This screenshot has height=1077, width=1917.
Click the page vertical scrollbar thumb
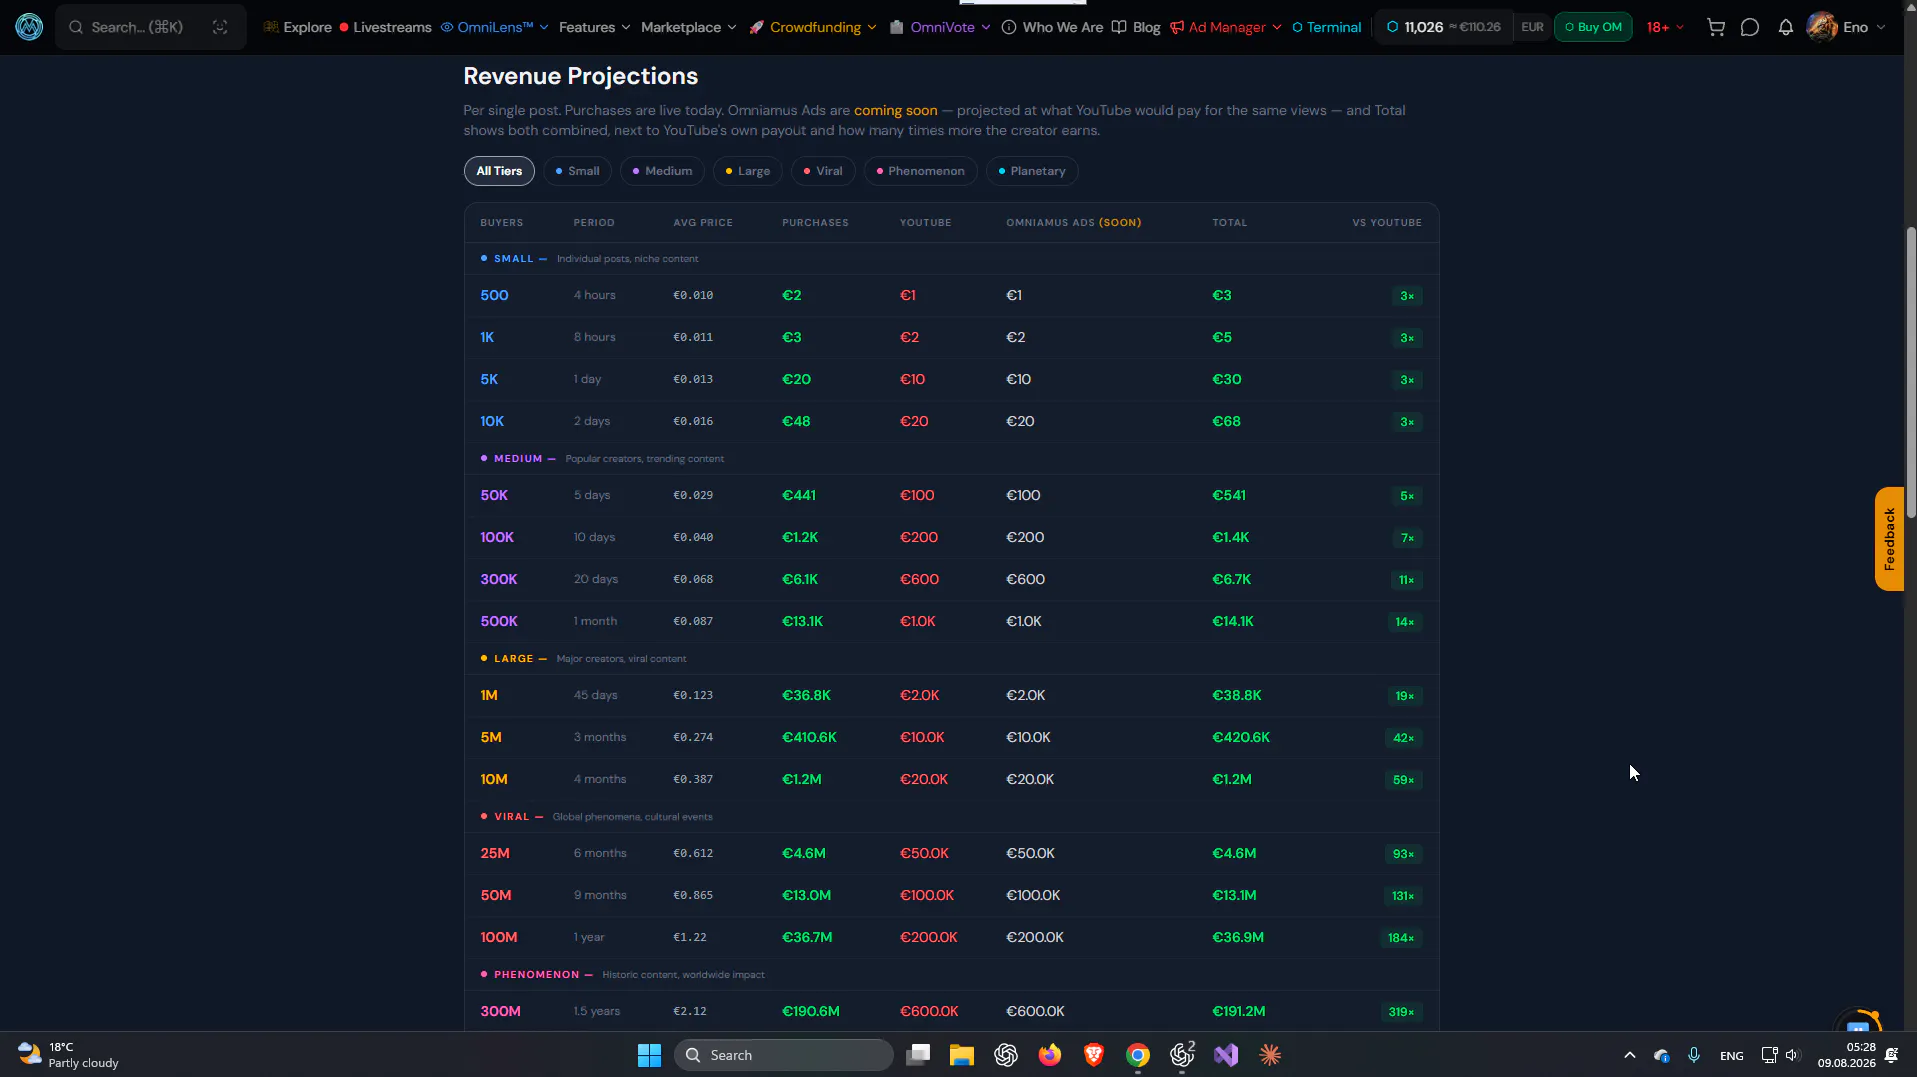click(x=1911, y=372)
